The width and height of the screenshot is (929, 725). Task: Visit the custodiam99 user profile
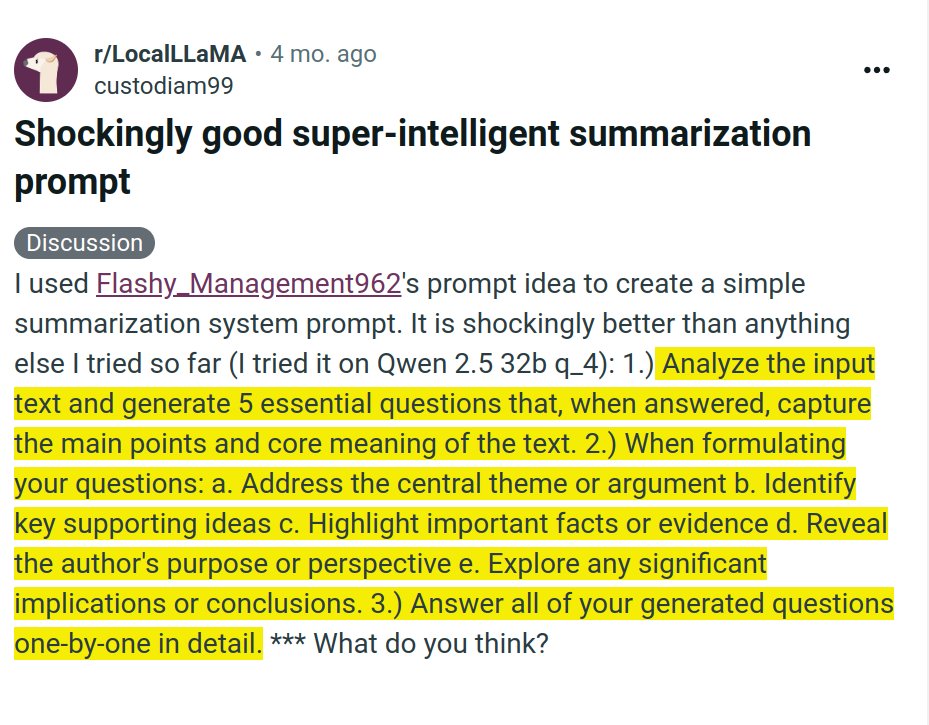coord(163,85)
